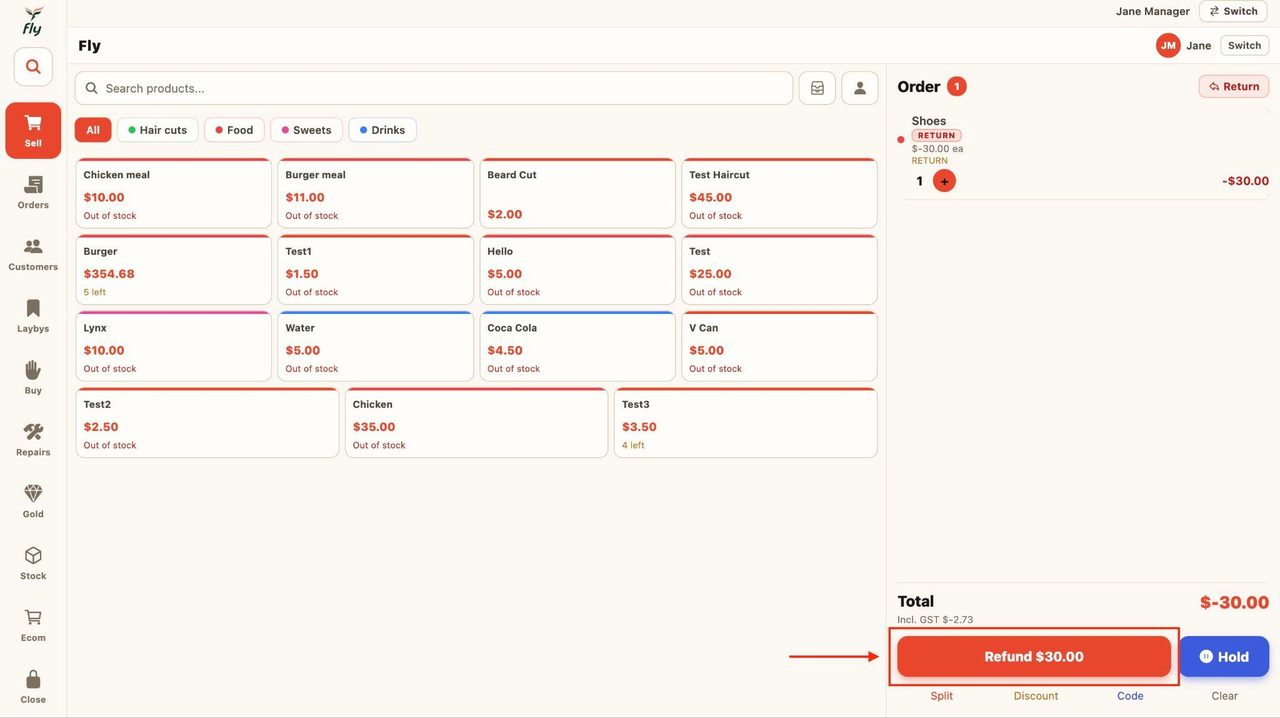Go to Orders in sidebar

33,192
